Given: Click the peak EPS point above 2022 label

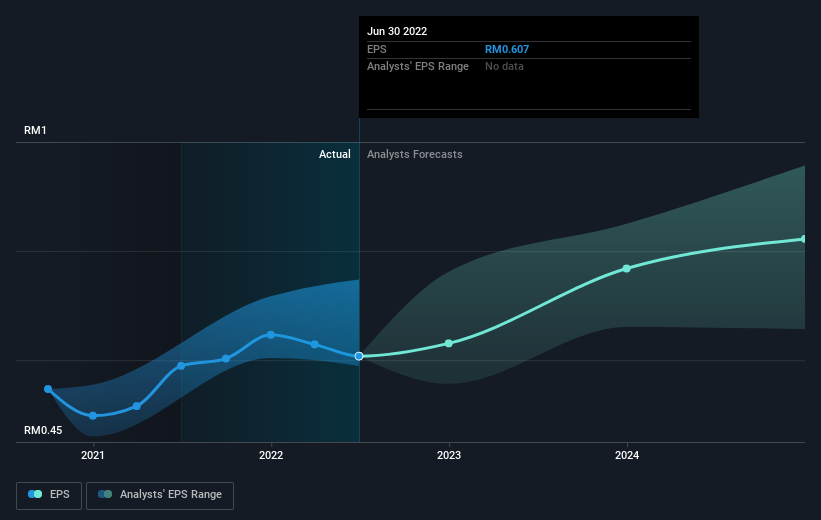Looking at the screenshot, I should 271,335.
